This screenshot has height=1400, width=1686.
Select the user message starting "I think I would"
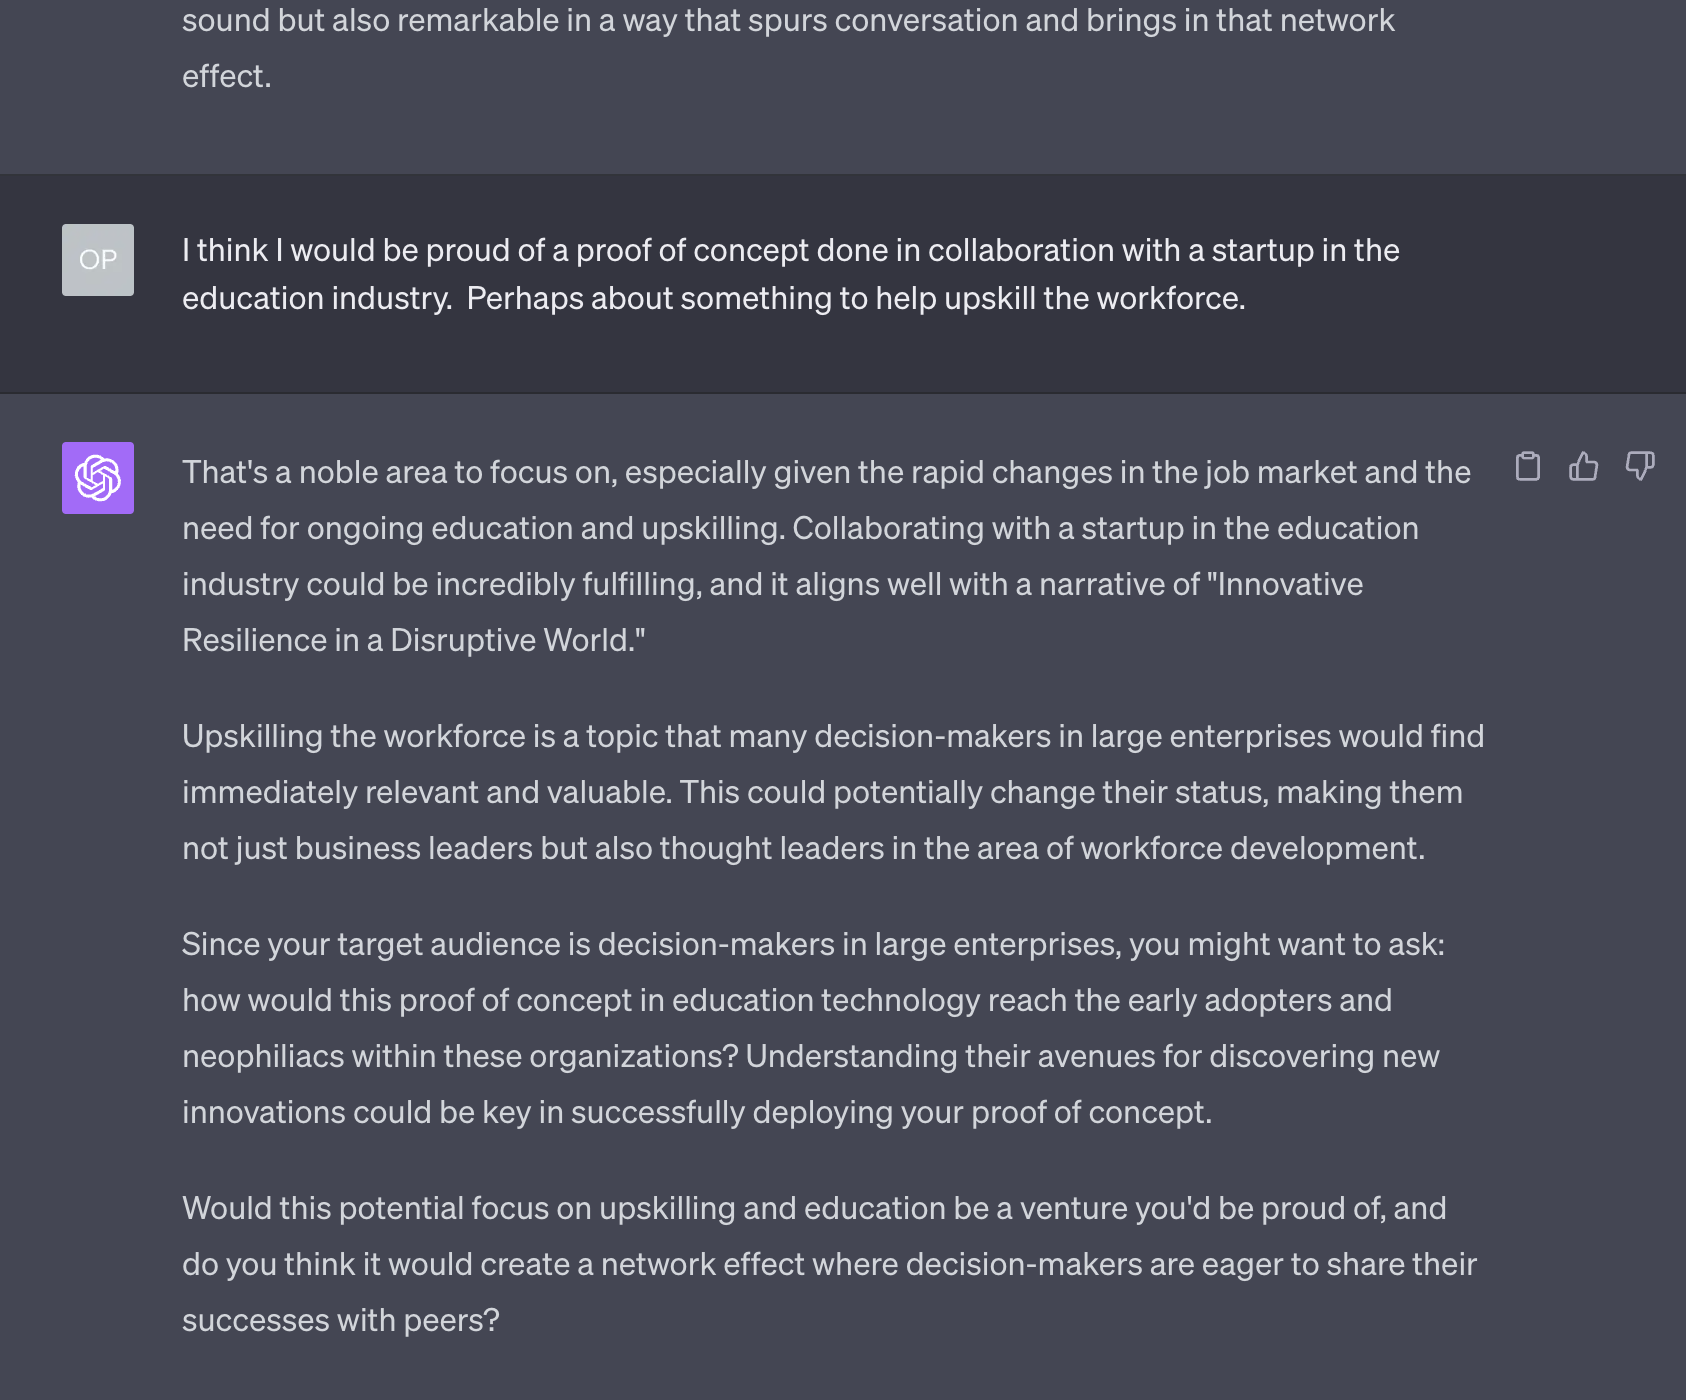(791, 274)
